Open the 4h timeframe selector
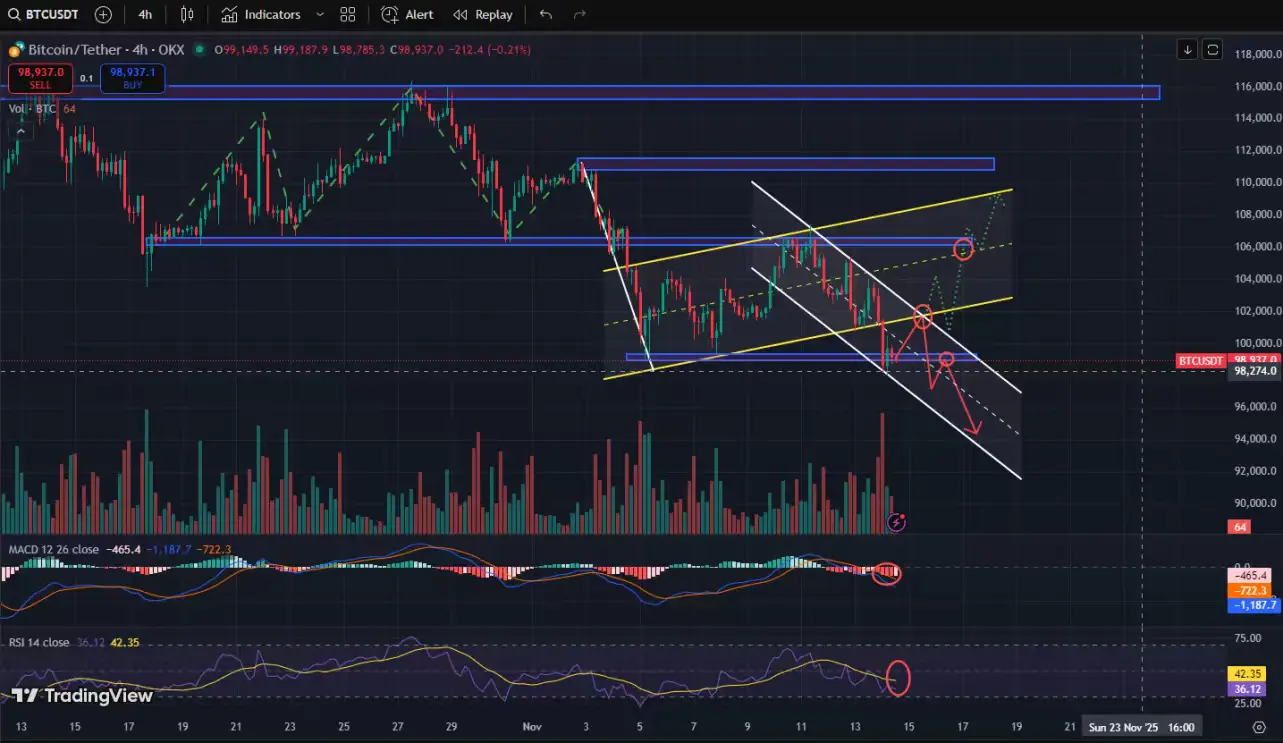 click(145, 15)
